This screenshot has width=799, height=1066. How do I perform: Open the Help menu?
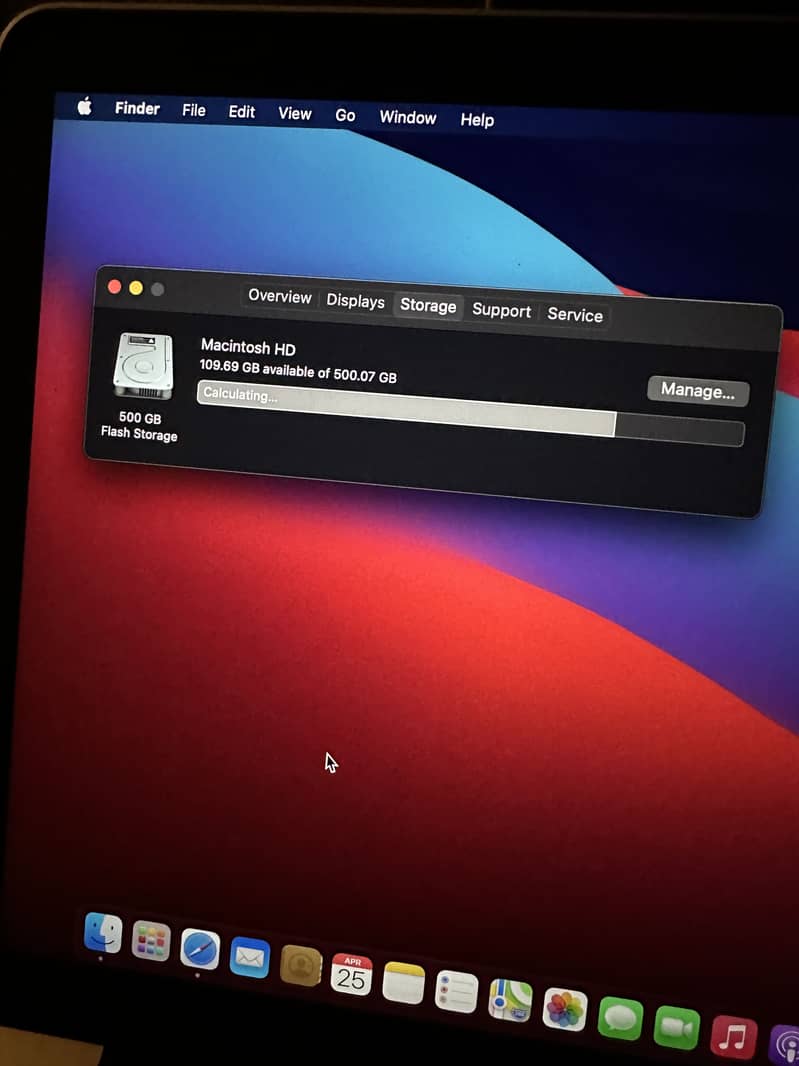(x=477, y=120)
